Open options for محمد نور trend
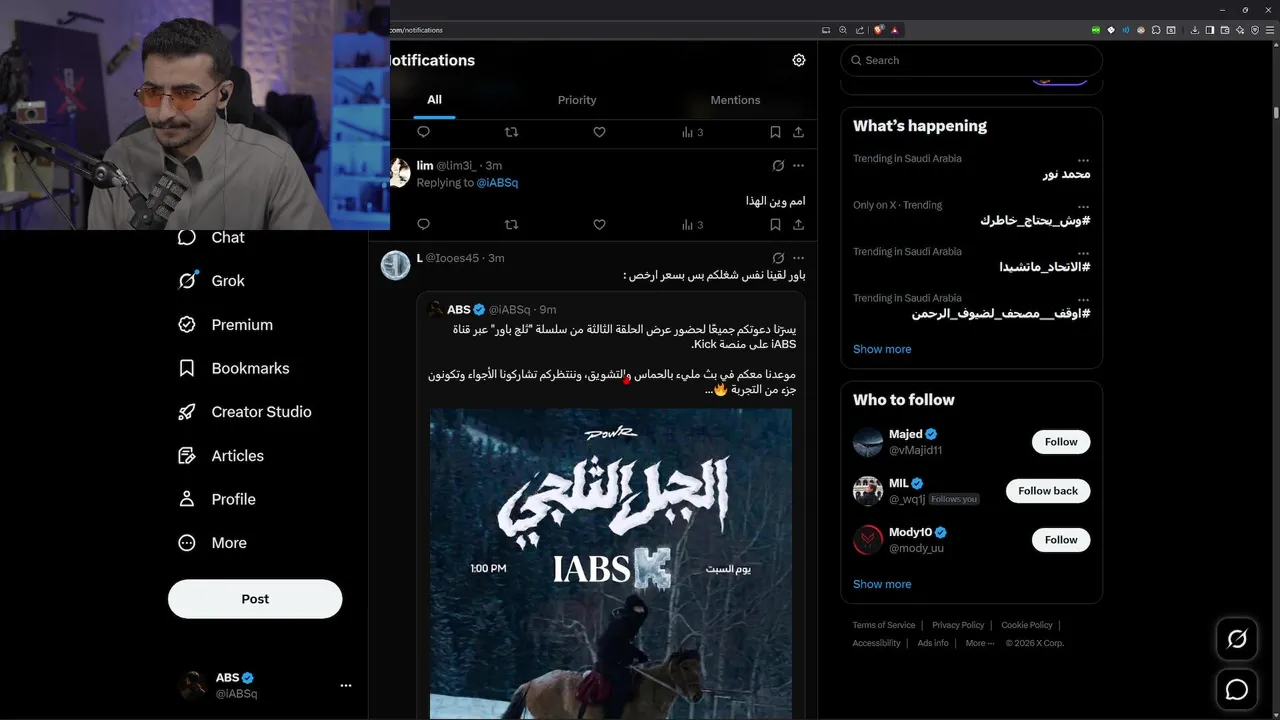Image resolution: width=1280 pixels, height=720 pixels. pos(1083,160)
